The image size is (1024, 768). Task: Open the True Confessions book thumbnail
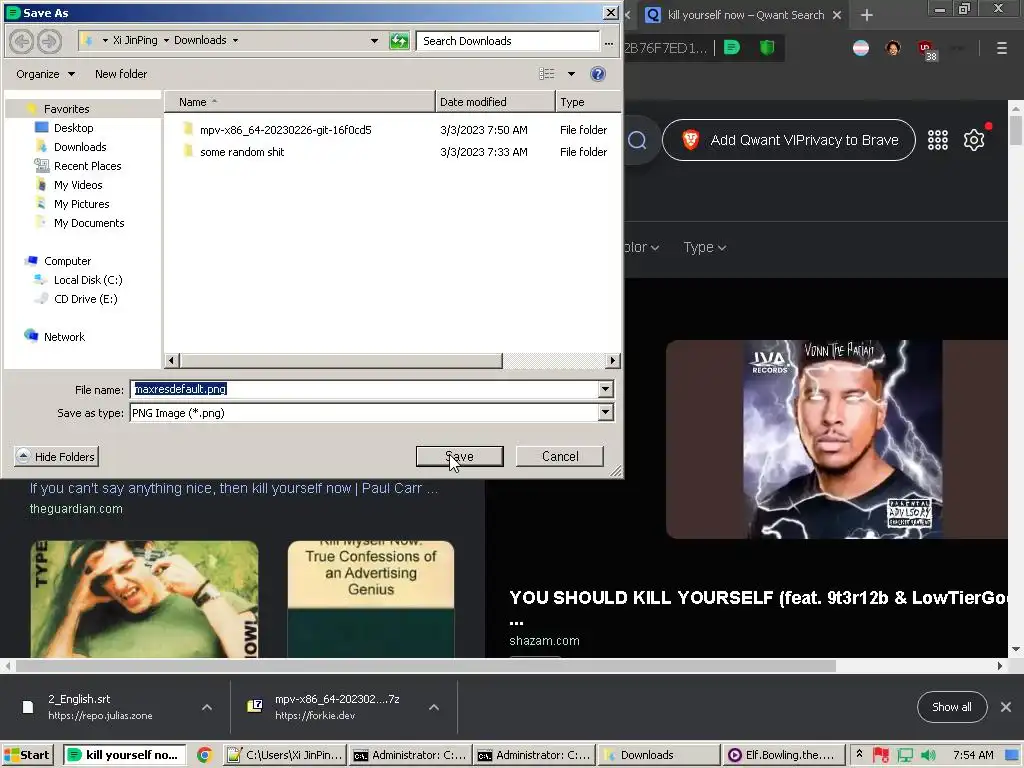[x=371, y=599]
